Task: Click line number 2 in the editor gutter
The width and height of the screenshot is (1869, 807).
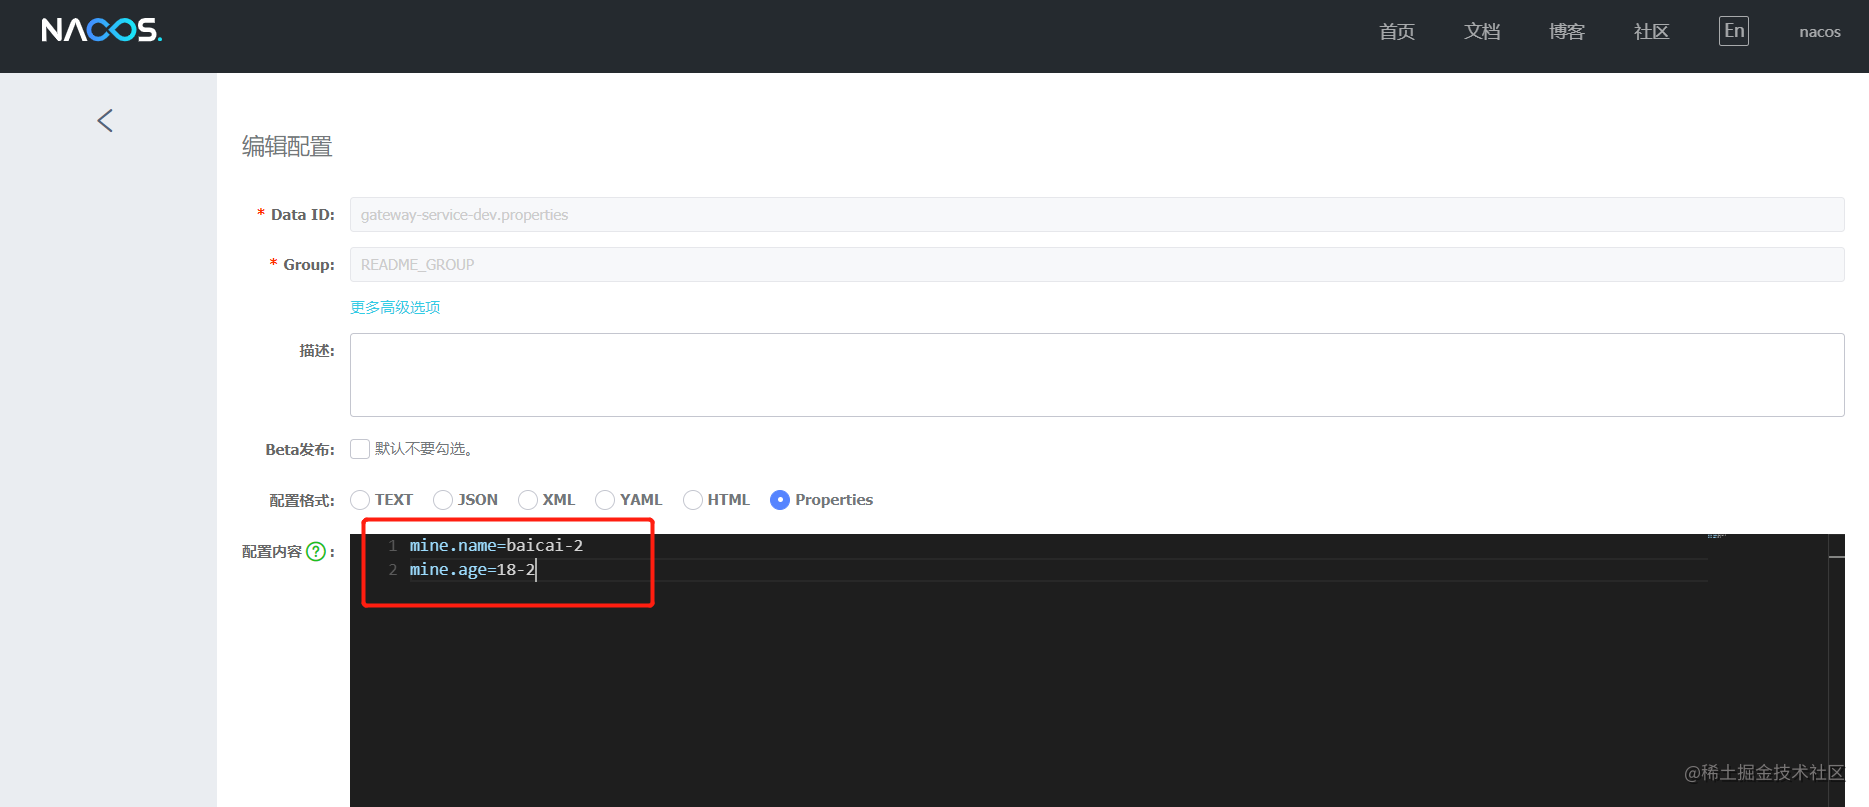Action: point(393,570)
